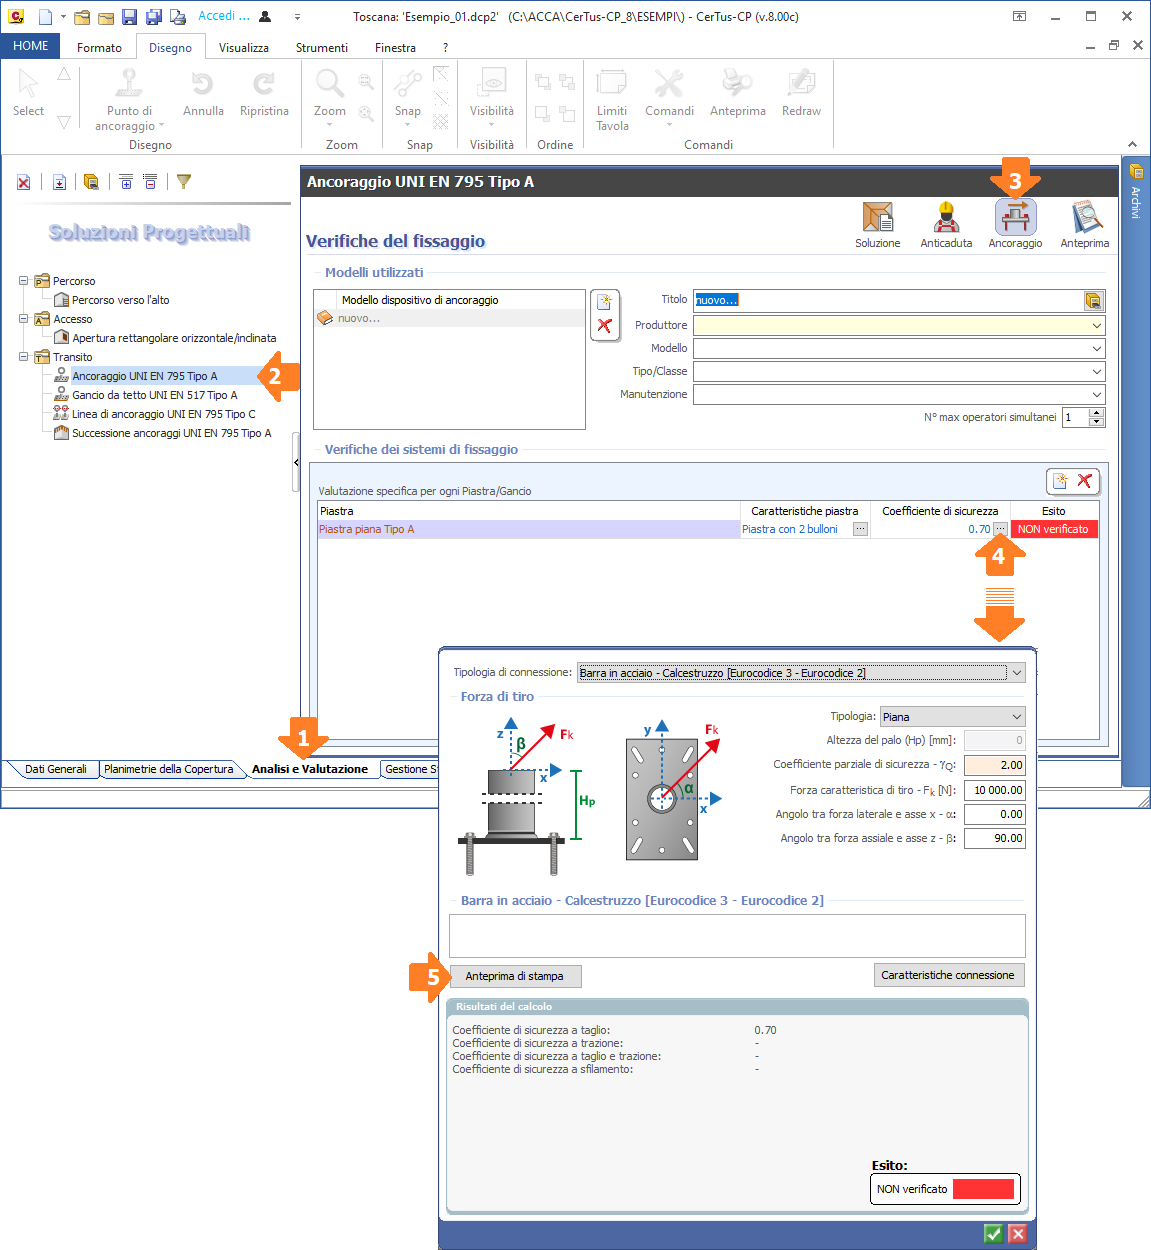
Task: Delete fixing system verification row (red X)
Action: click(1085, 481)
